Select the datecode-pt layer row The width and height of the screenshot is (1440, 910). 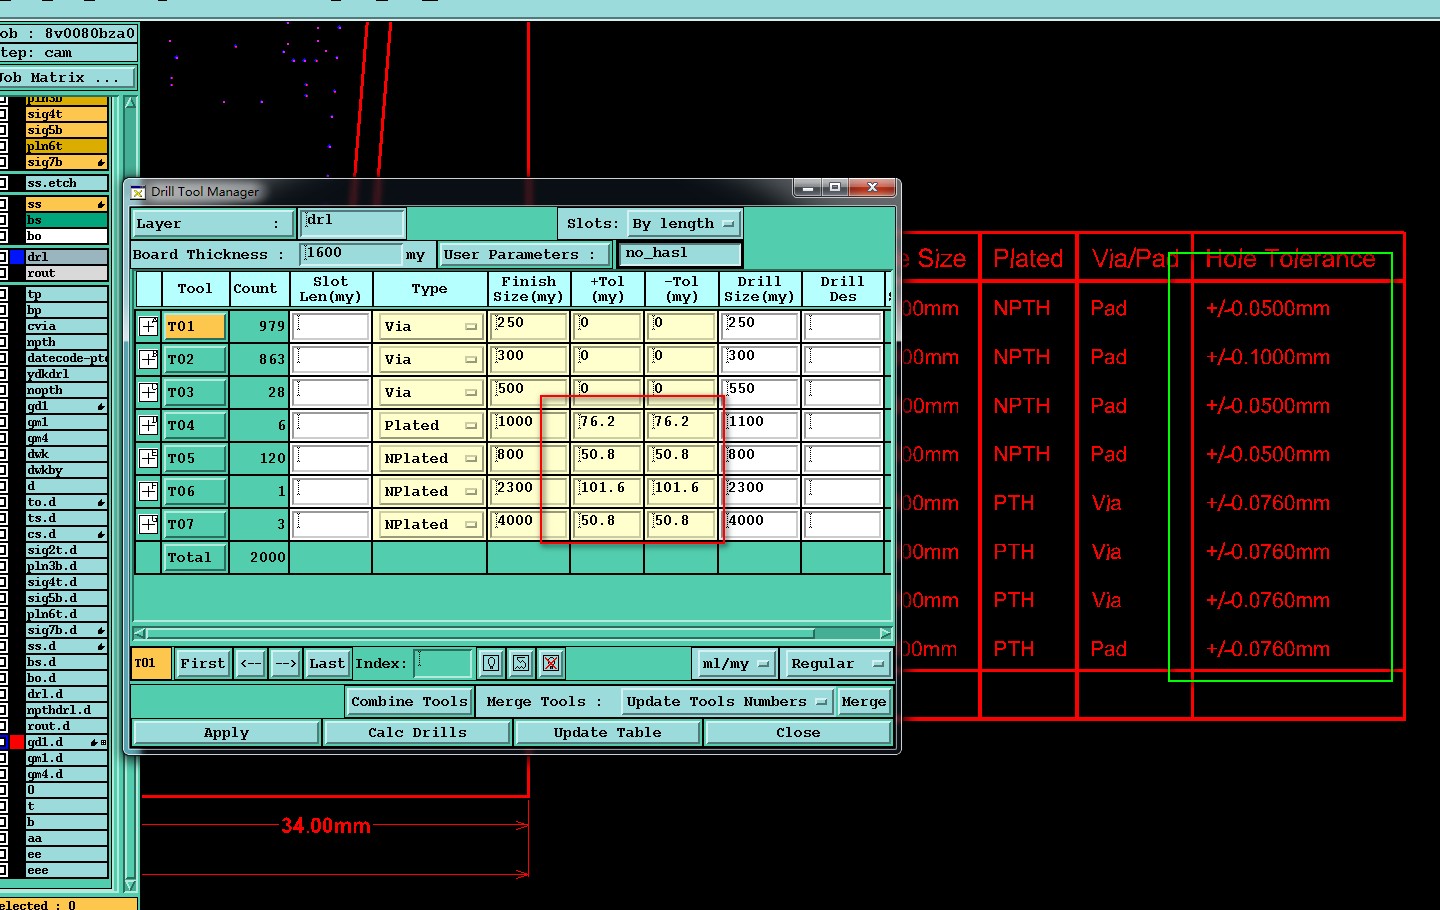click(66, 358)
